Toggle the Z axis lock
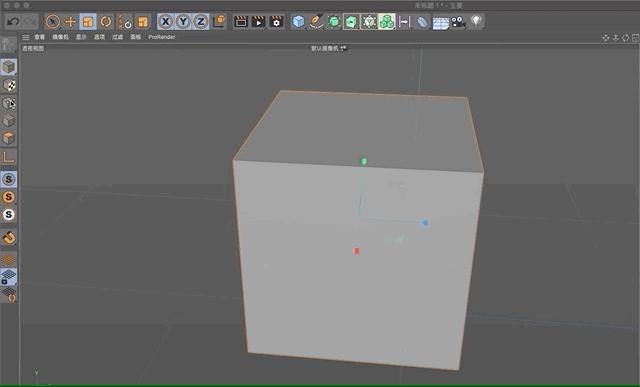The image size is (640, 387). click(x=201, y=22)
